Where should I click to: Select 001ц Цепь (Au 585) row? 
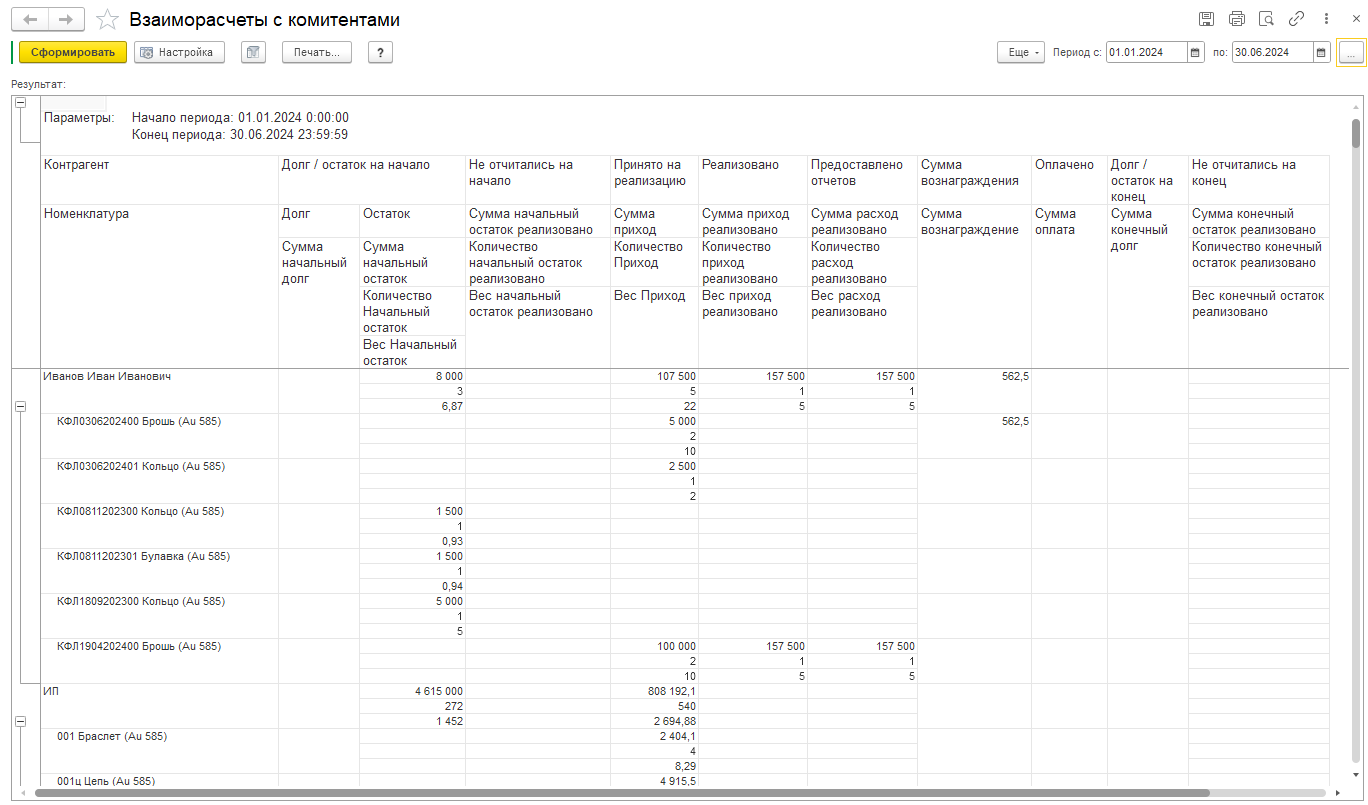pos(106,780)
